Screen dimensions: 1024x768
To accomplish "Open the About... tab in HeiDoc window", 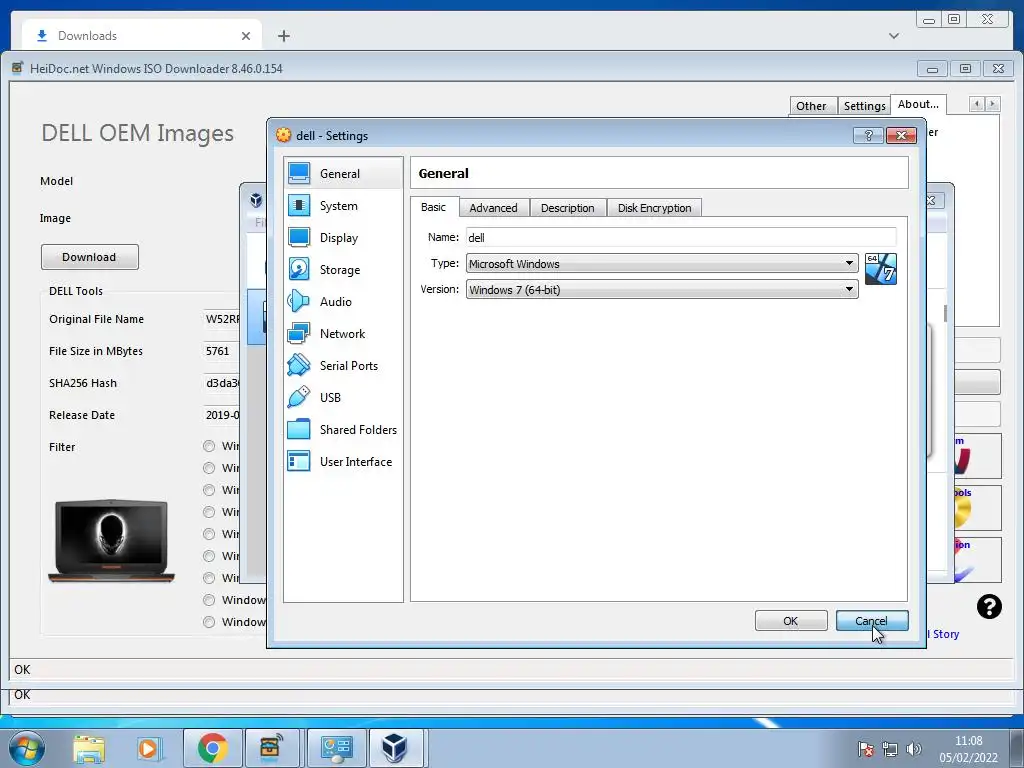I will pos(918,104).
